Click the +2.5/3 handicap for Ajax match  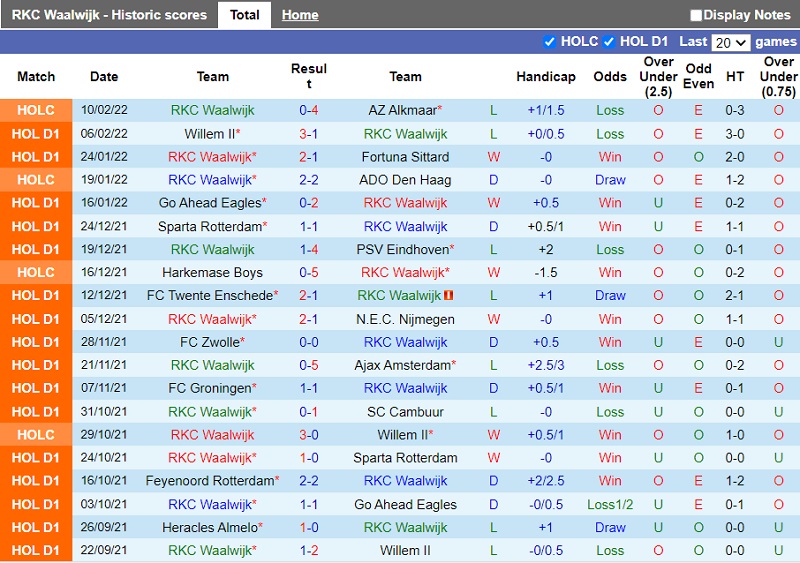click(x=546, y=365)
